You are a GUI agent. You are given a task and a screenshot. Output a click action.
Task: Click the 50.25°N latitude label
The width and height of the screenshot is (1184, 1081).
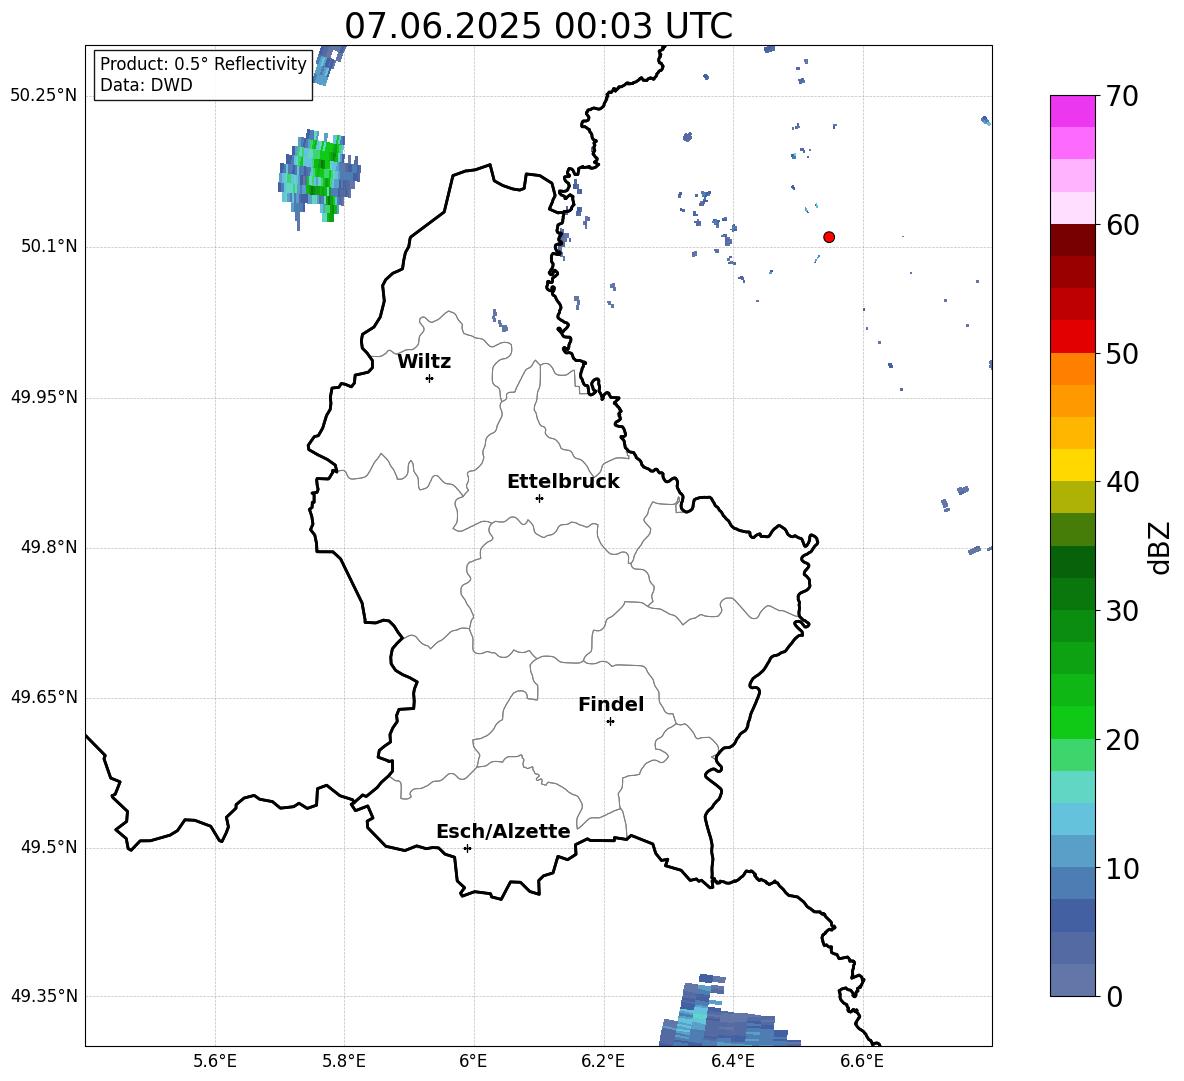point(44,96)
